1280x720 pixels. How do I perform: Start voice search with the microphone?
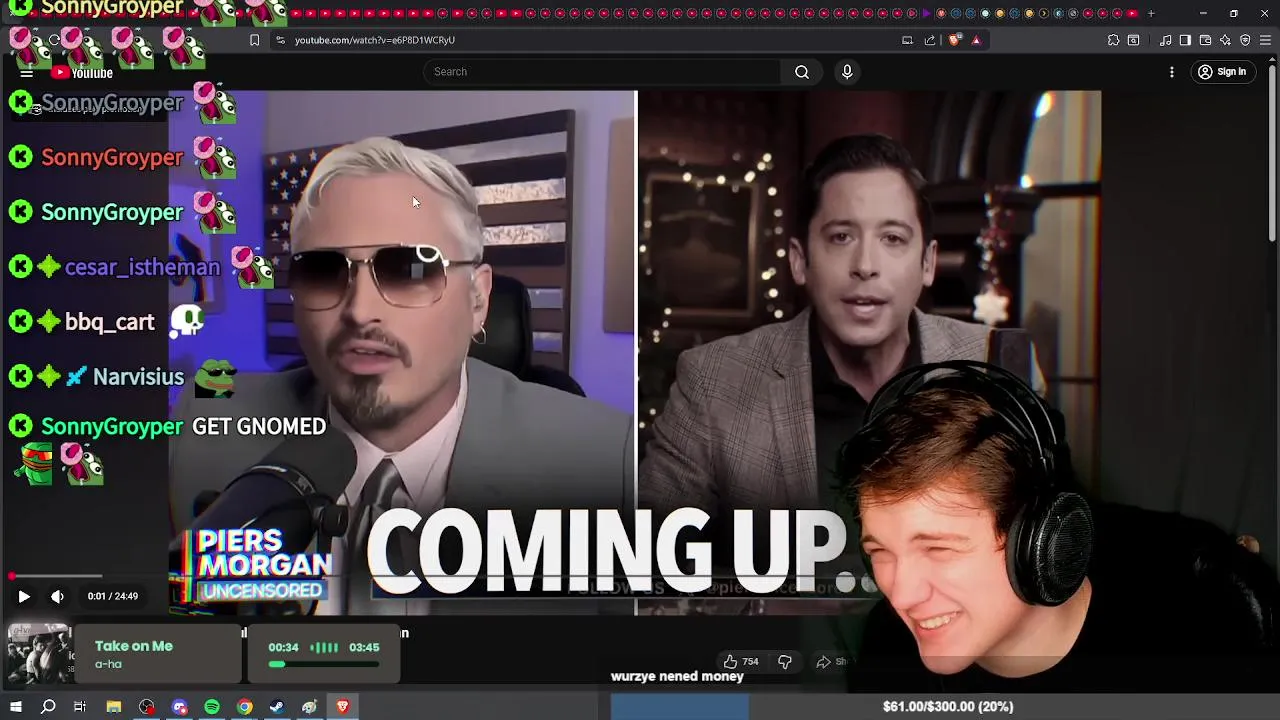point(847,72)
